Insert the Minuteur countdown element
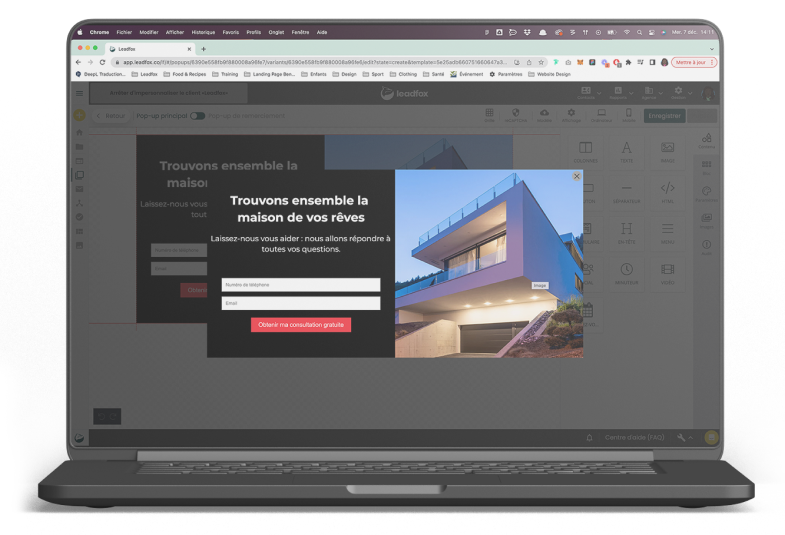 pyautogui.click(x=626, y=274)
